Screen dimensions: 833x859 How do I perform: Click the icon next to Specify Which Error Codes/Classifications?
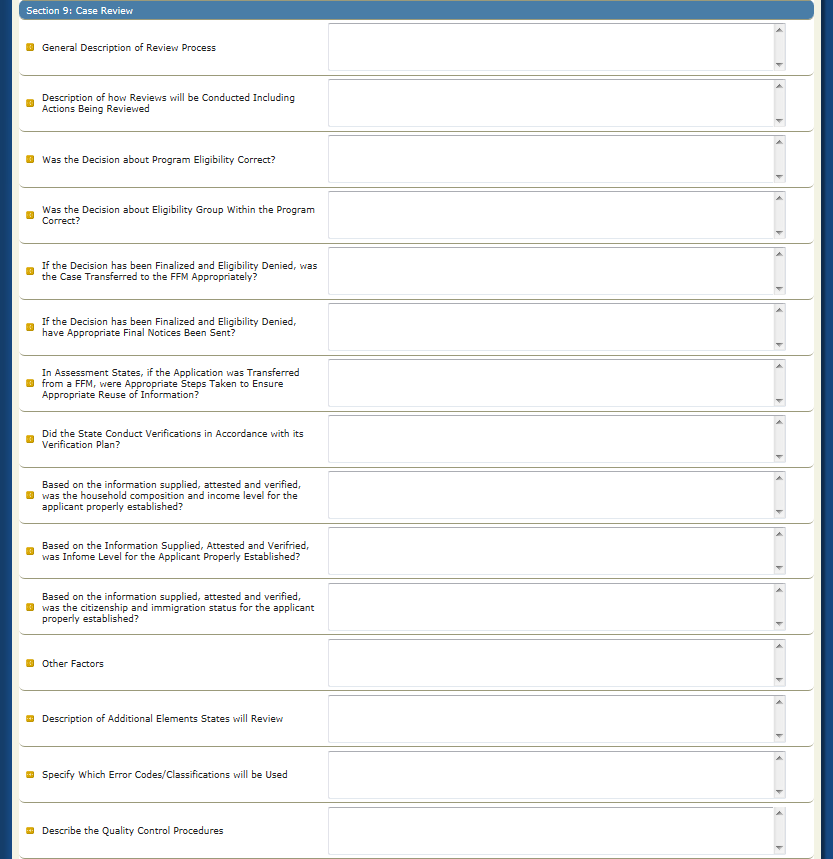(30, 775)
